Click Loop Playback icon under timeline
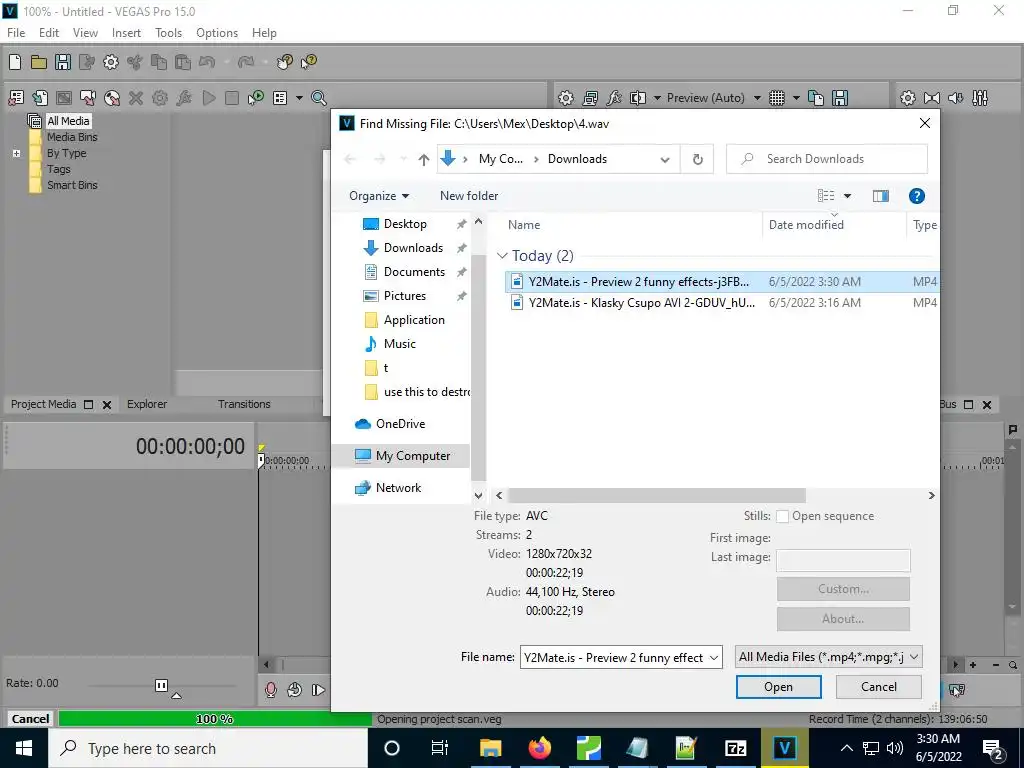1024x768 pixels. click(295, 690)
